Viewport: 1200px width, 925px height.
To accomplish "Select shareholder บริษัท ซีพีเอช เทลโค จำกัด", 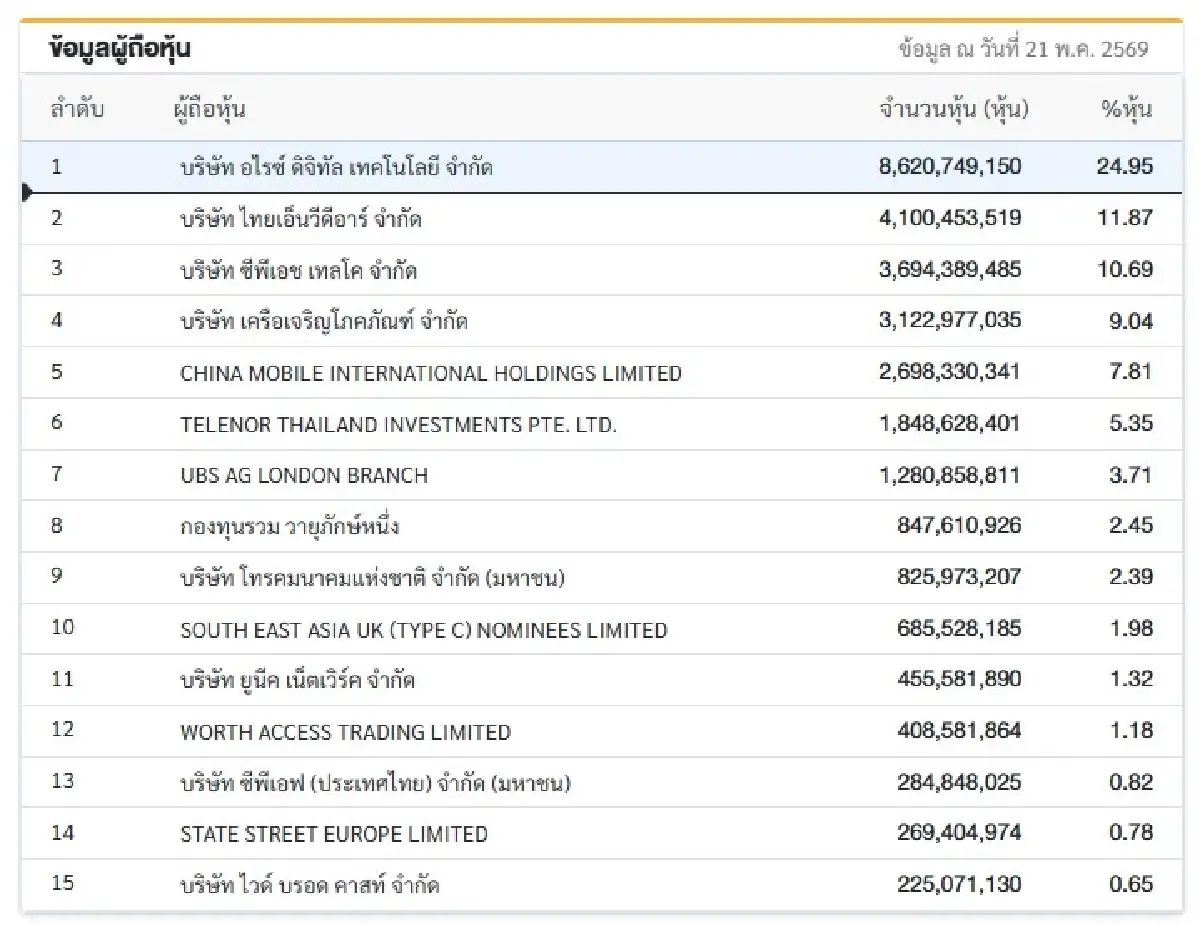I will [298, 270].
